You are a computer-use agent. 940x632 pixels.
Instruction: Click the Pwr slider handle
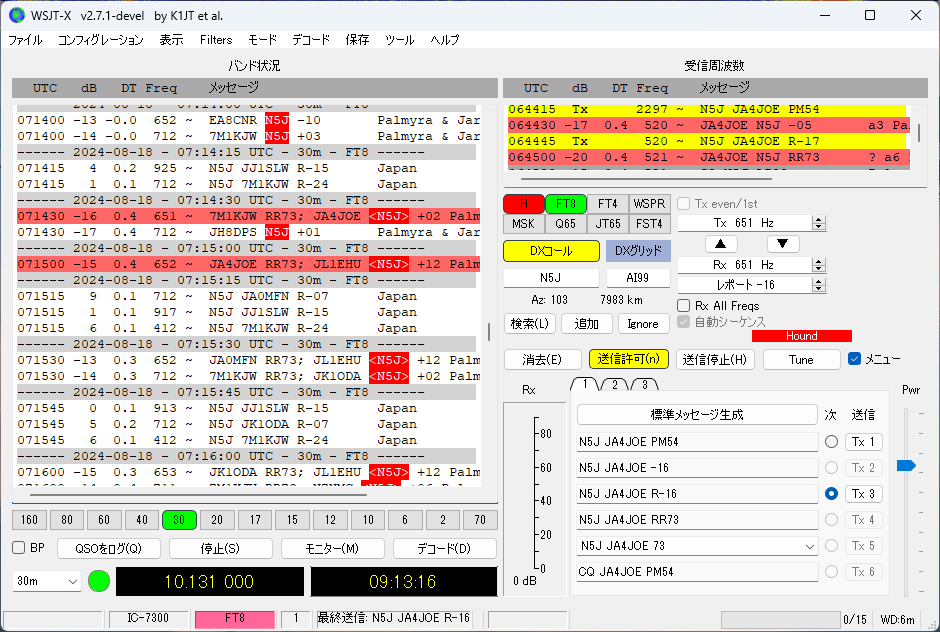pos(906,465)
